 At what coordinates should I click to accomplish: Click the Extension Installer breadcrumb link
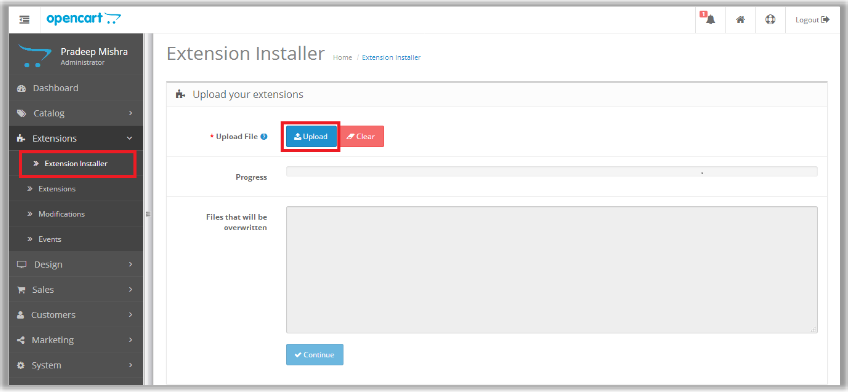[391, 57]
